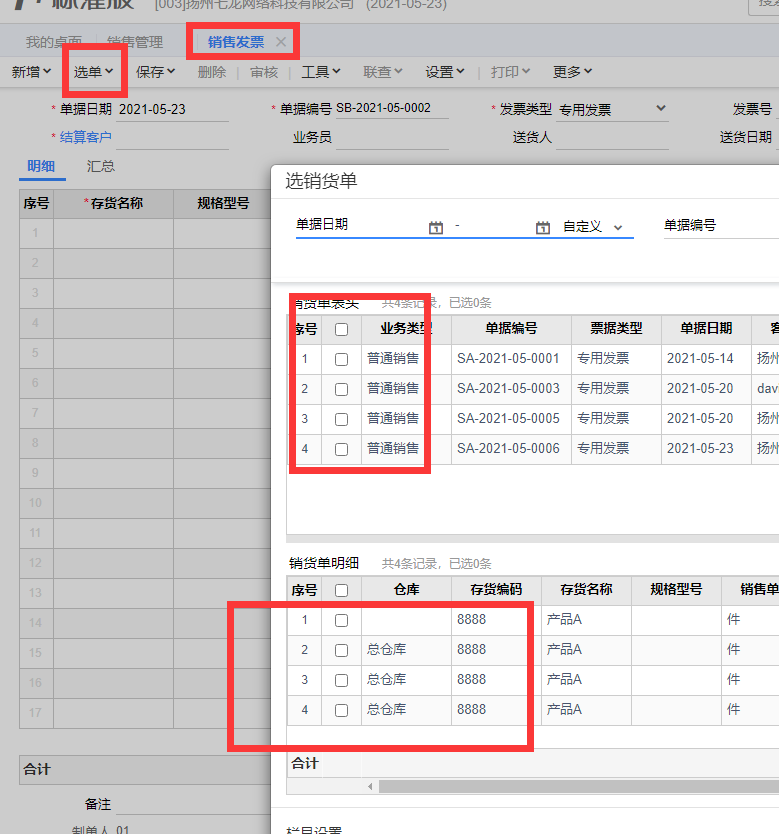Click the horizontal scrollbar in detail table

579,786
